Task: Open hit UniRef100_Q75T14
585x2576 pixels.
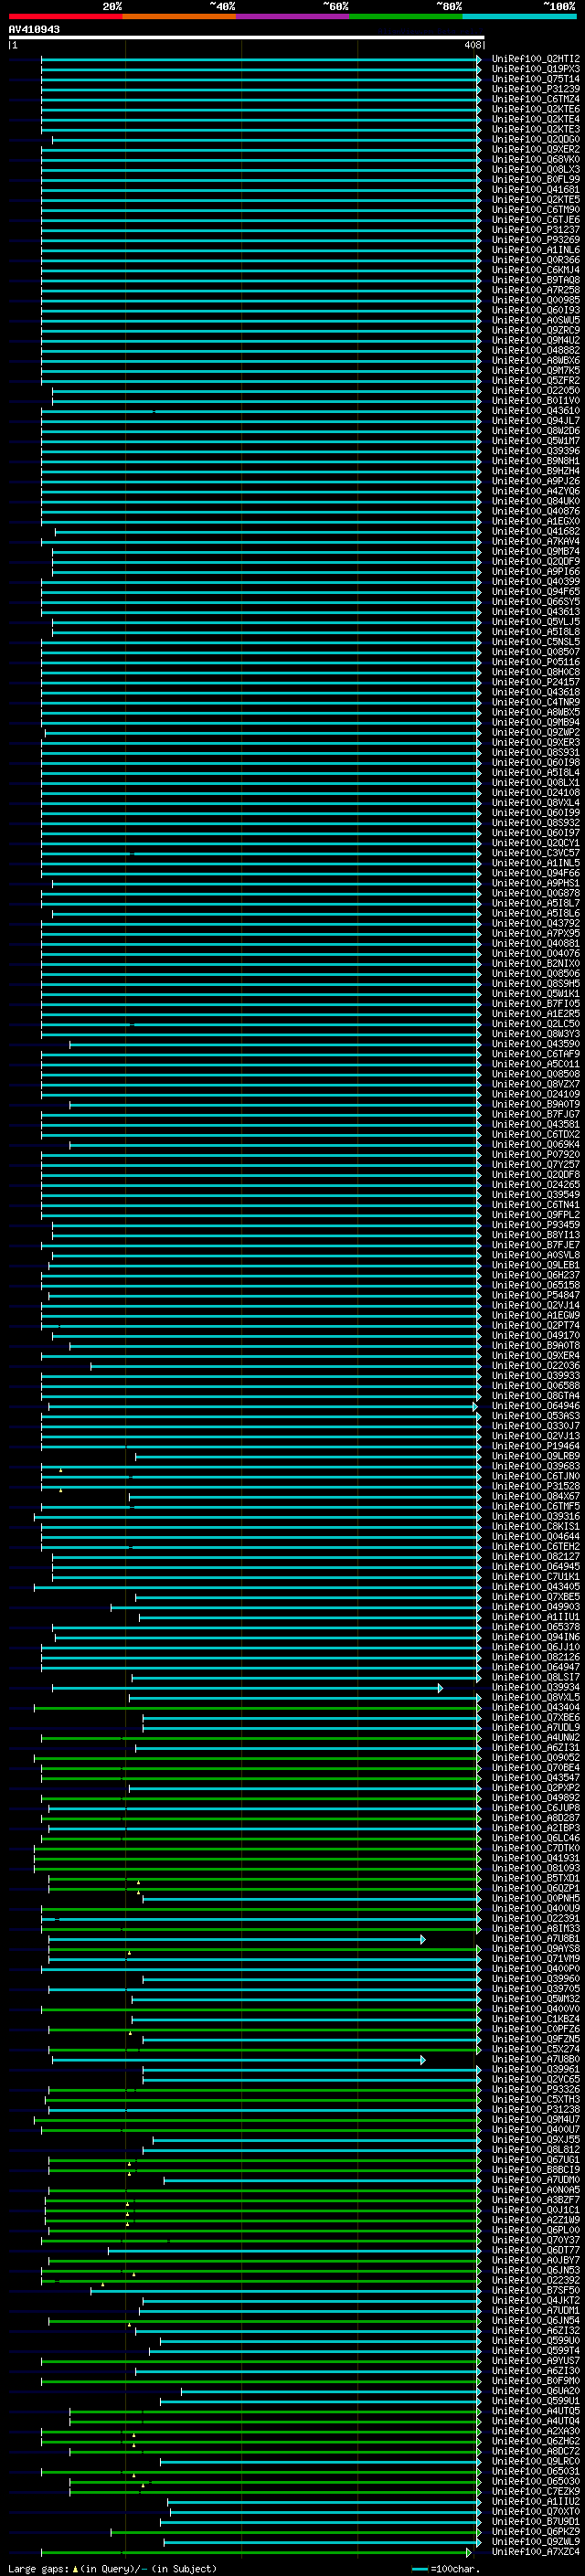Action: point(536,79)
